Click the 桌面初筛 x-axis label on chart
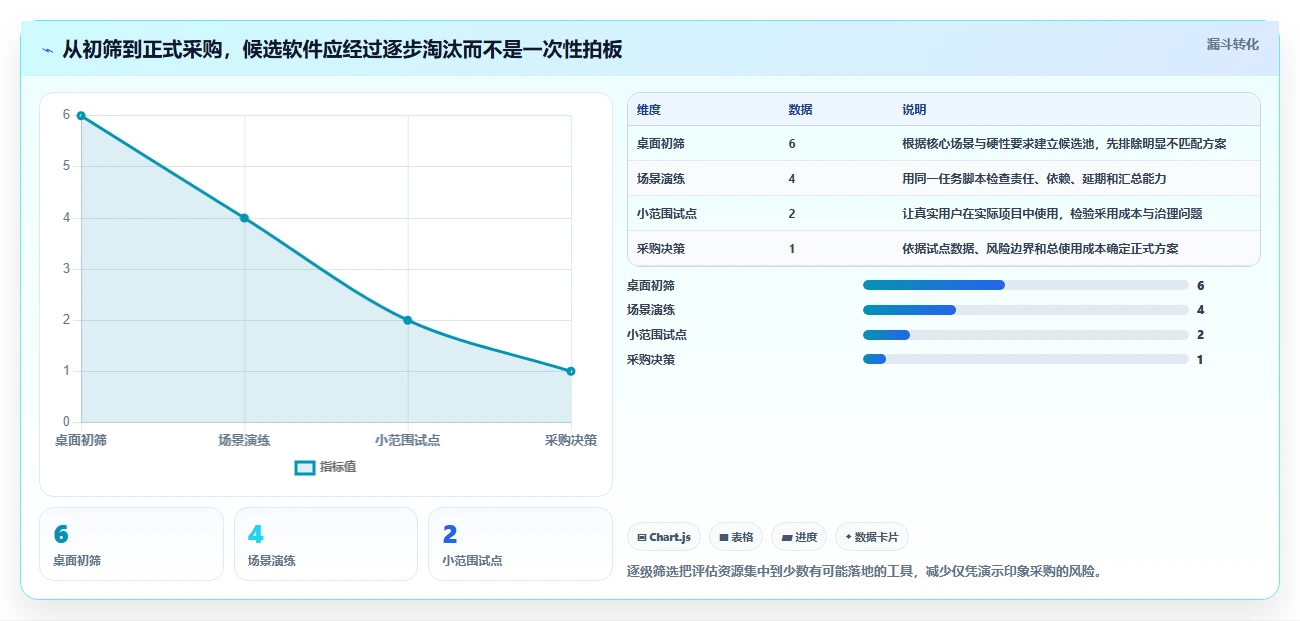1300x621 pixels. pos(81,440)
